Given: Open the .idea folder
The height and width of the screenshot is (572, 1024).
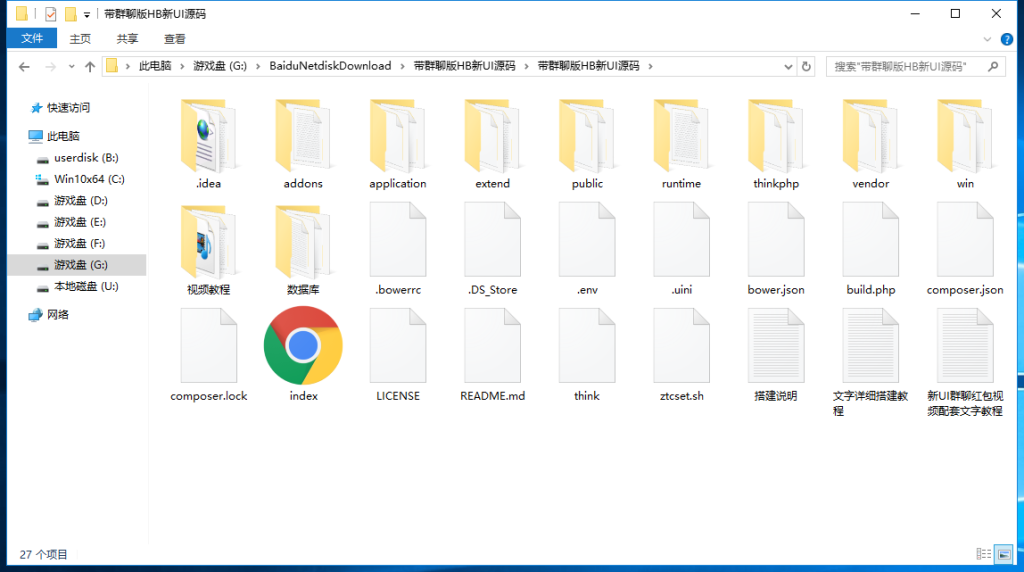Looking at the screenshot, I should [x=208, y=144].
